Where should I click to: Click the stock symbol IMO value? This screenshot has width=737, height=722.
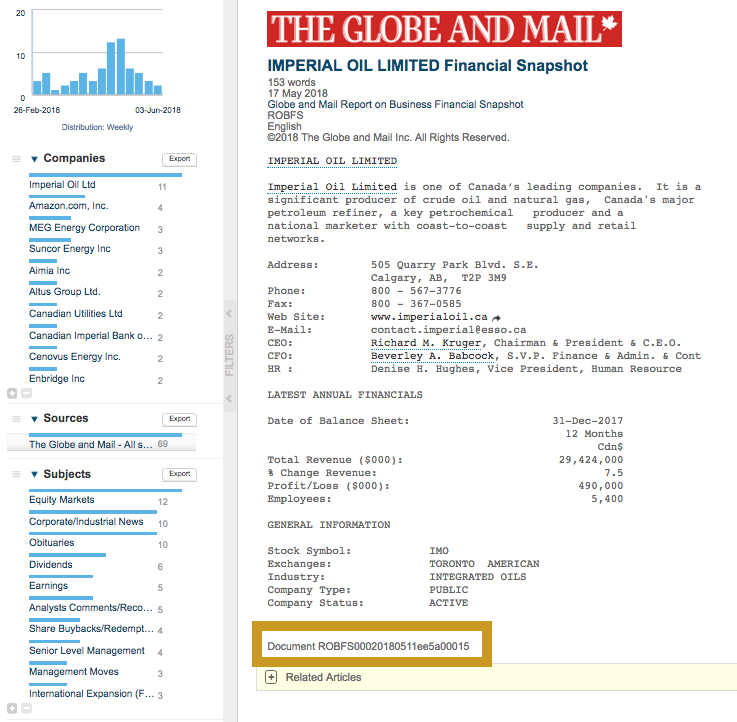439,551
